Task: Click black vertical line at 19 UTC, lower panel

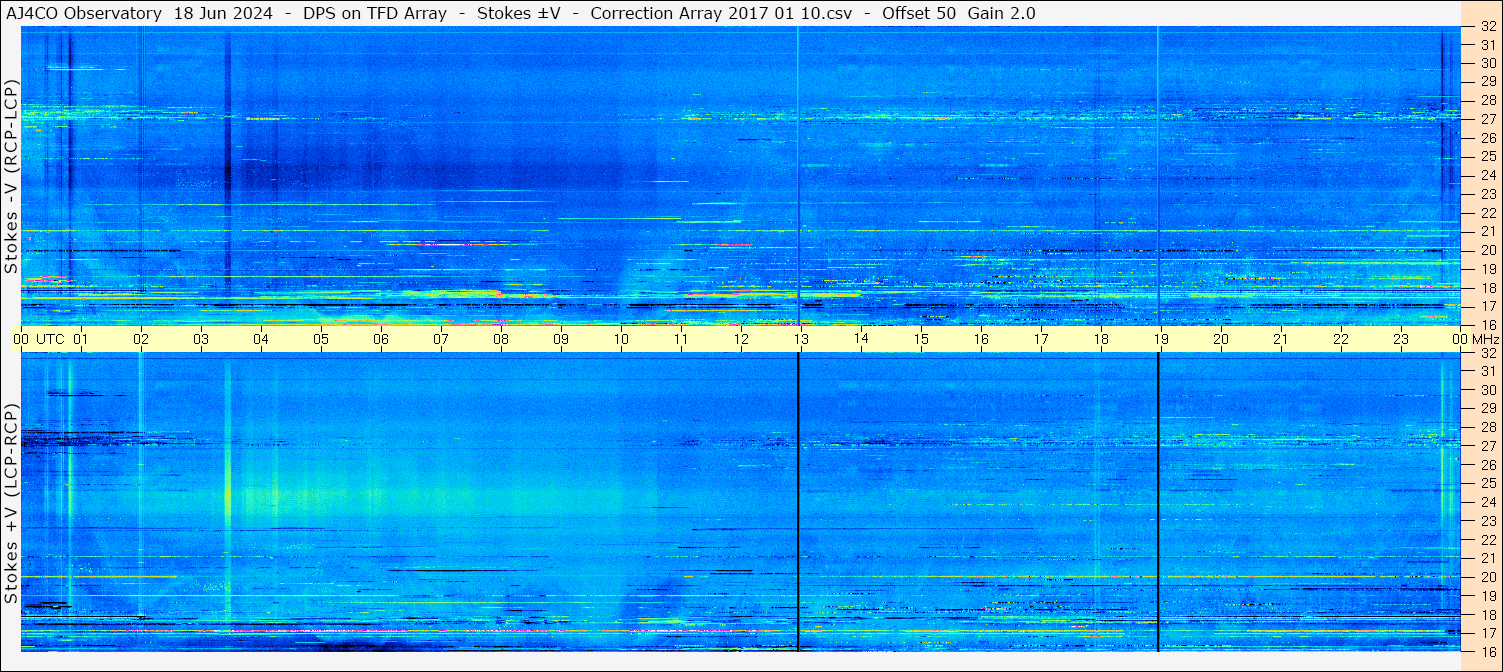Action: pos(1158,502)
